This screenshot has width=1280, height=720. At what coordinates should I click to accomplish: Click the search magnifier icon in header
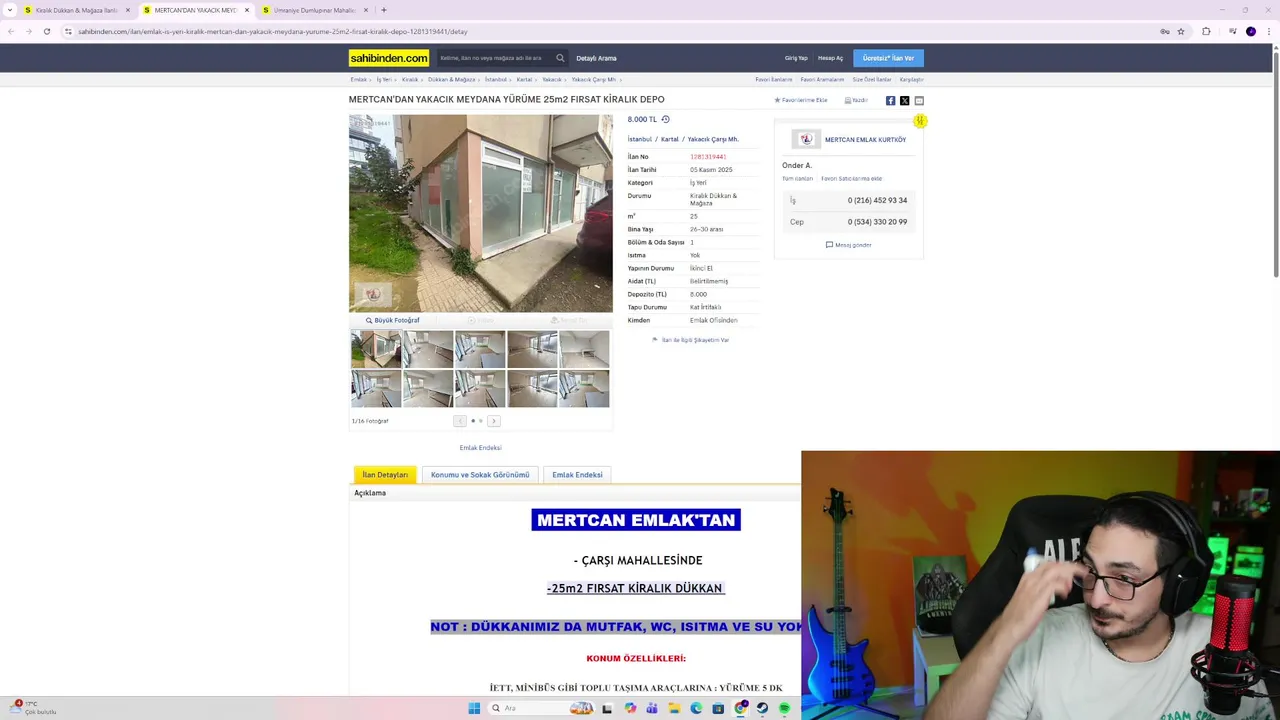click(x=560, y=58)
